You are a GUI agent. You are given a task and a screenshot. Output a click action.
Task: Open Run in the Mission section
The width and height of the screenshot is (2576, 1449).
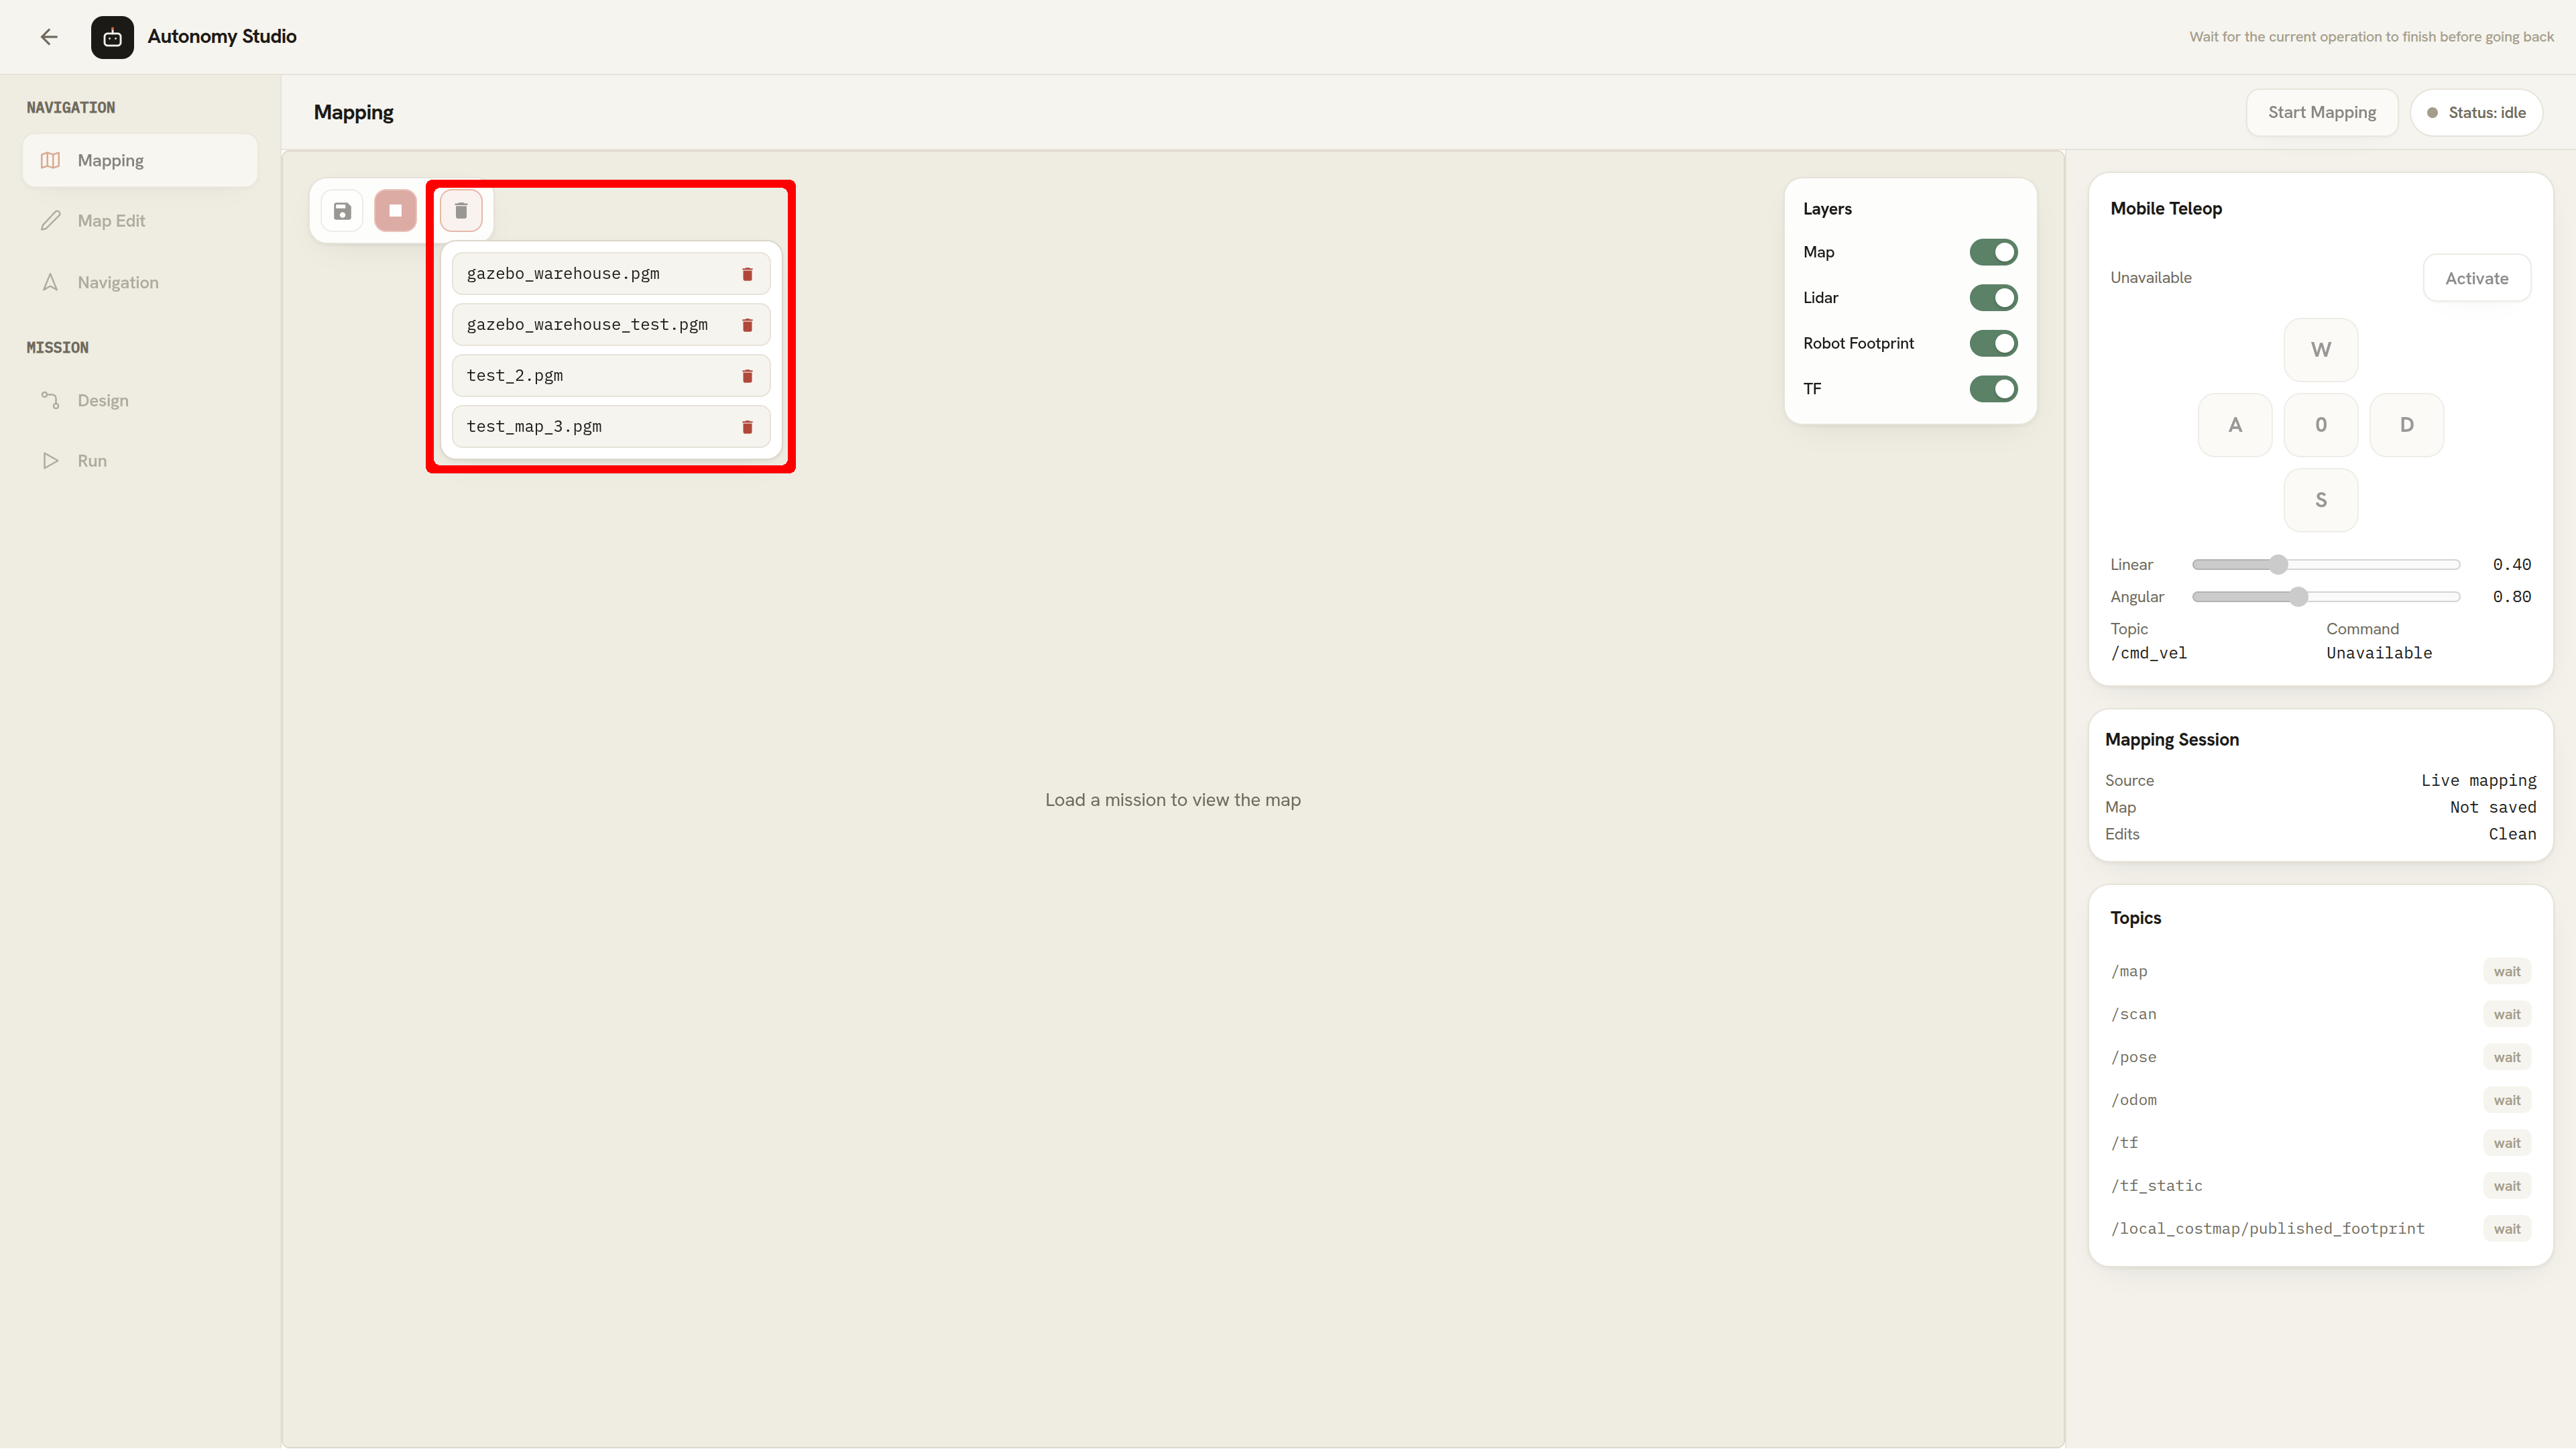point(140,461)
